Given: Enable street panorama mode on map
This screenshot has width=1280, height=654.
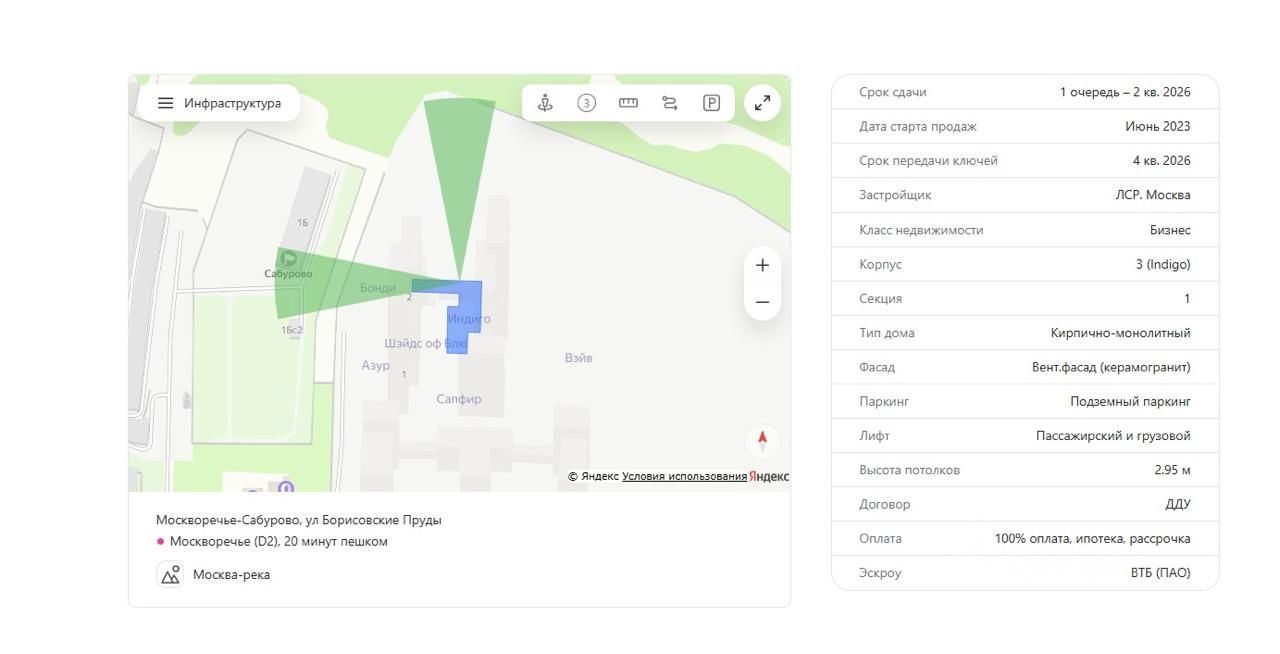Looking at the screenshot, I should (x=545, y=103).
